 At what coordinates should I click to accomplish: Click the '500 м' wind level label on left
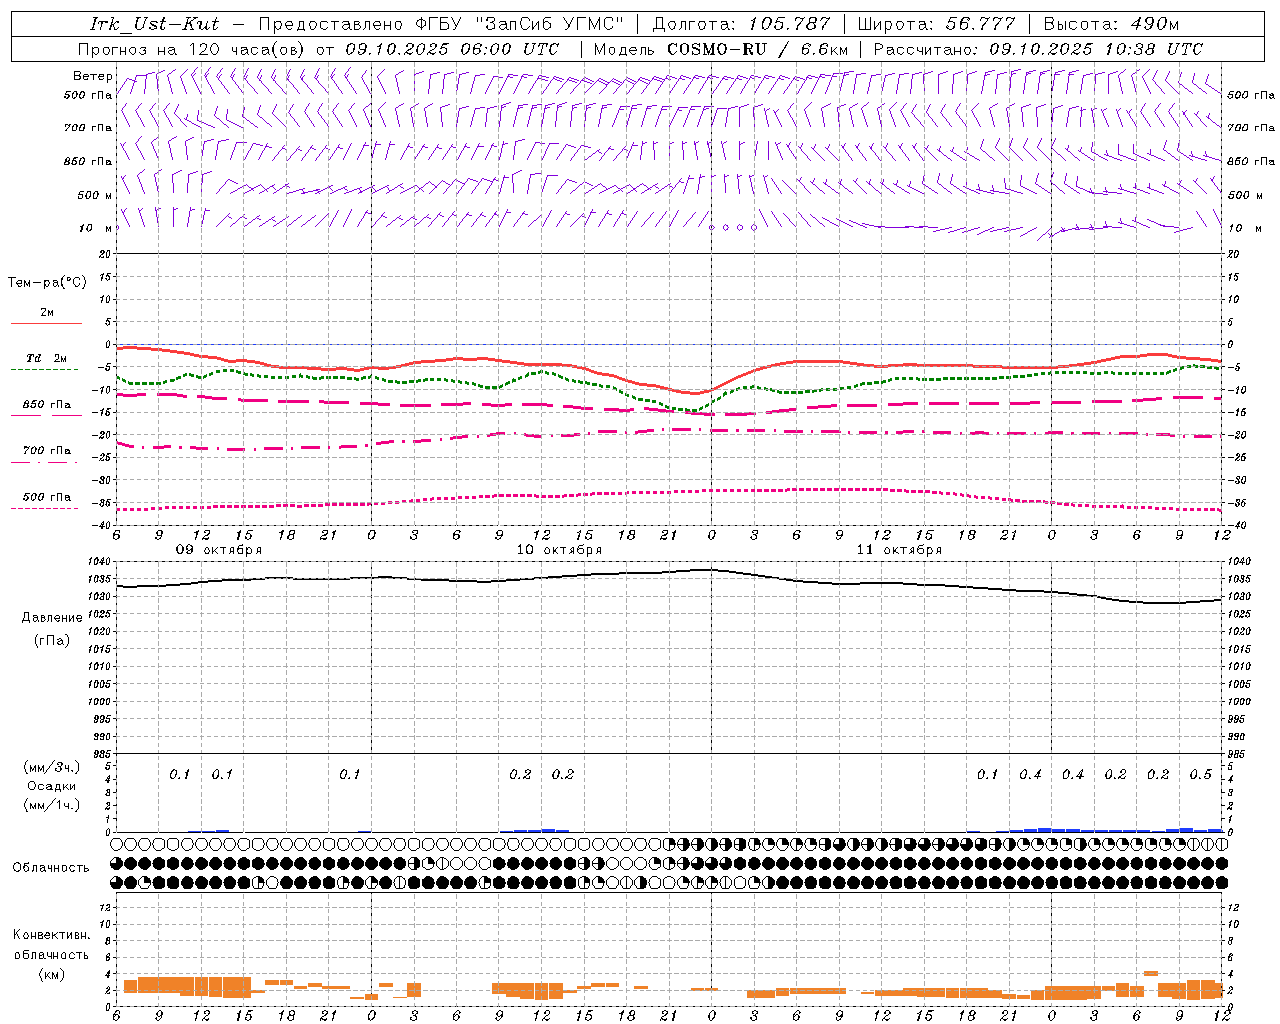click(95, 195)
